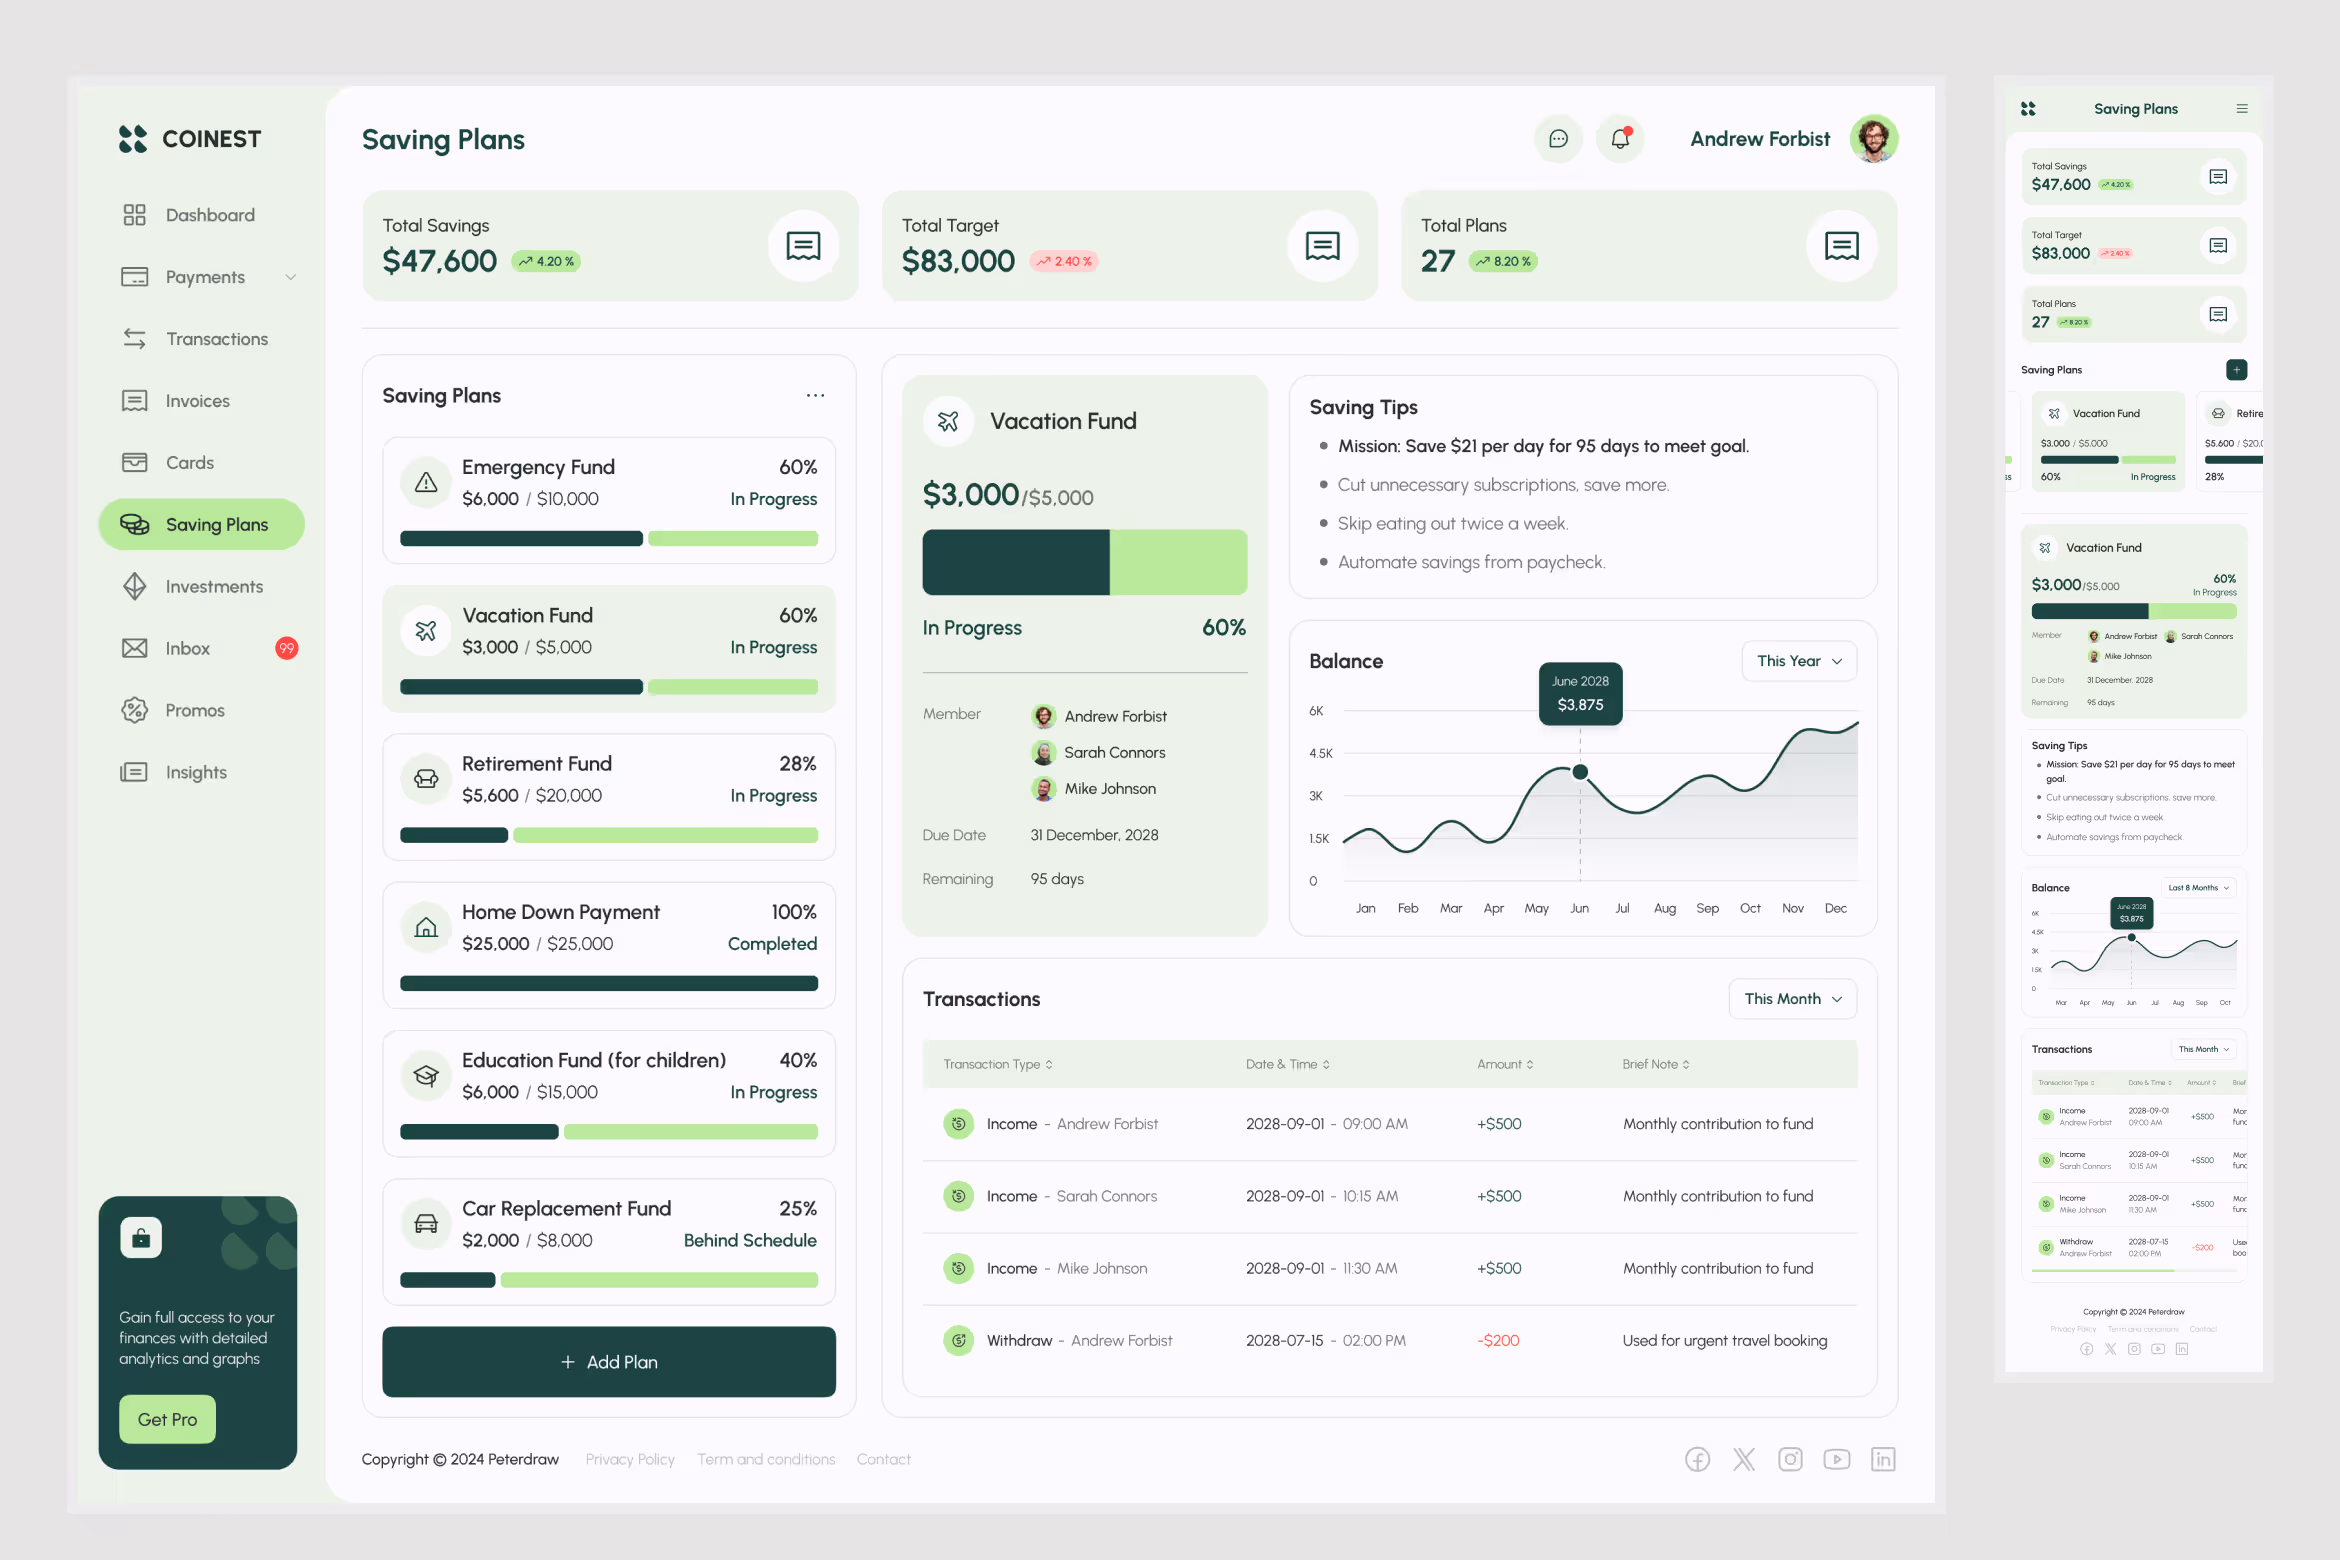Image resolution: width=2340 pixels, height=1560 pixels.
Task: Sort by Transaction Type column
Action: (x=998, y=1064)
